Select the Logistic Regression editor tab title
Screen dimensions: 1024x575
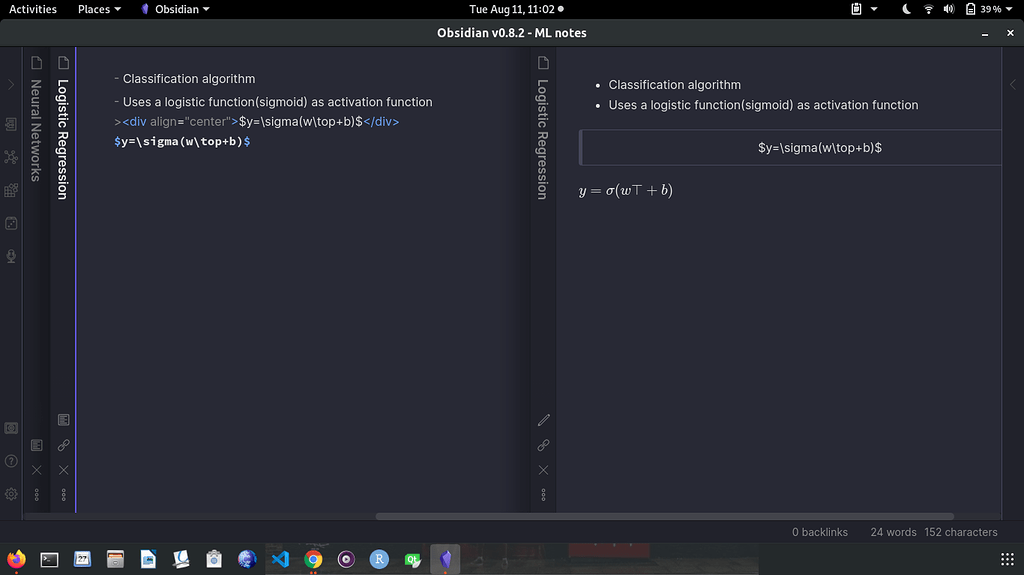coord(63,139)
